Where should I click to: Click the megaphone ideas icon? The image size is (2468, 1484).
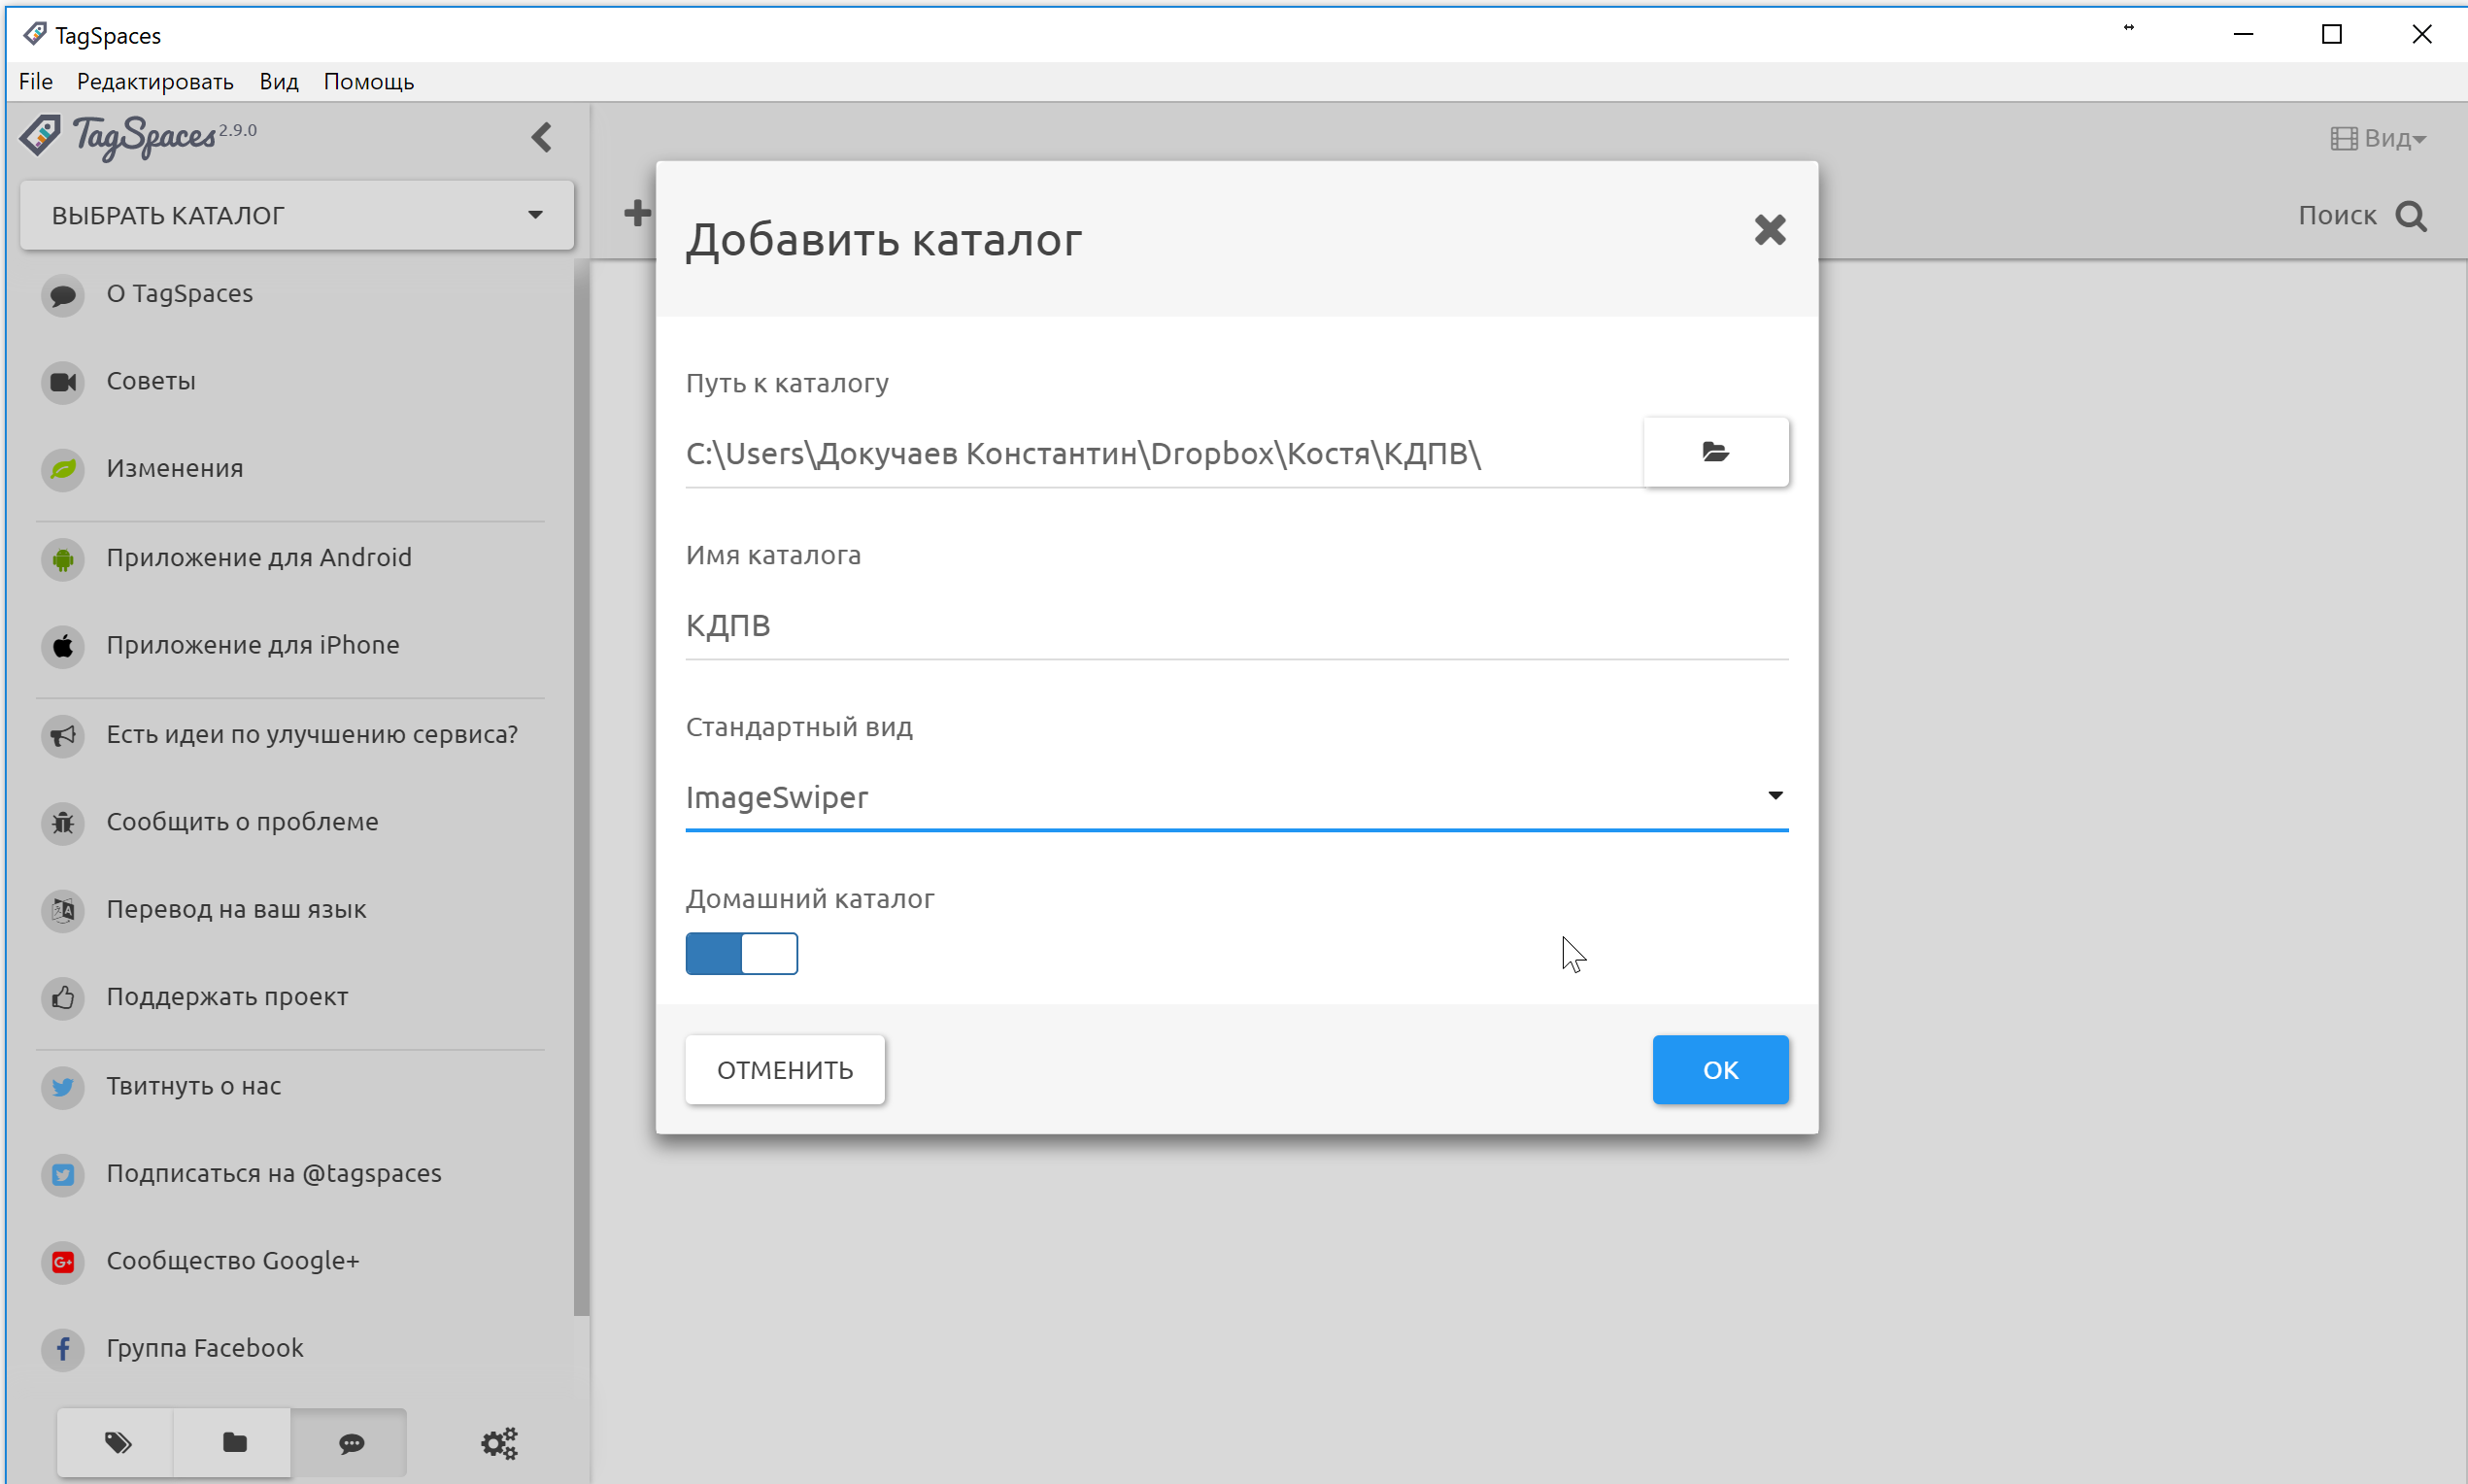point(63,735)
